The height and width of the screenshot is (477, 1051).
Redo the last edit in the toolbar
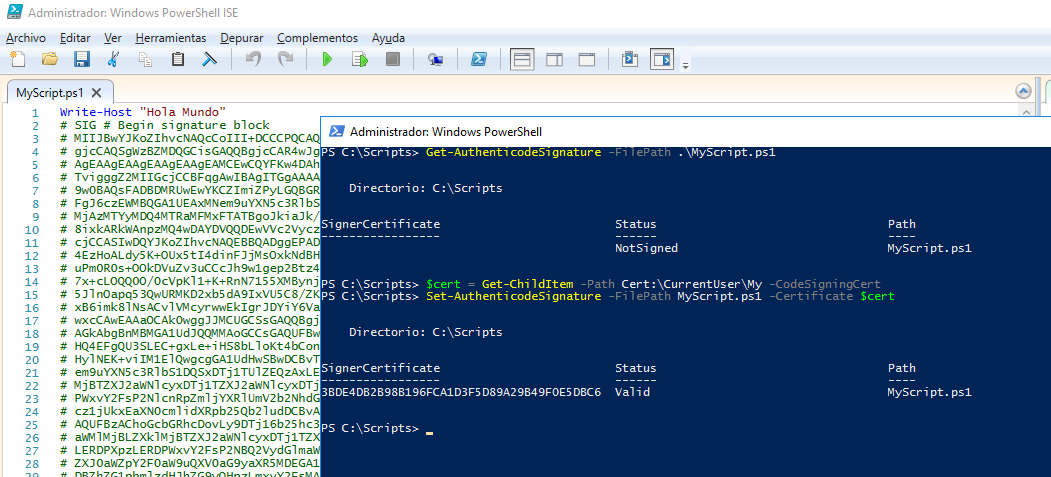click(286, 59)
